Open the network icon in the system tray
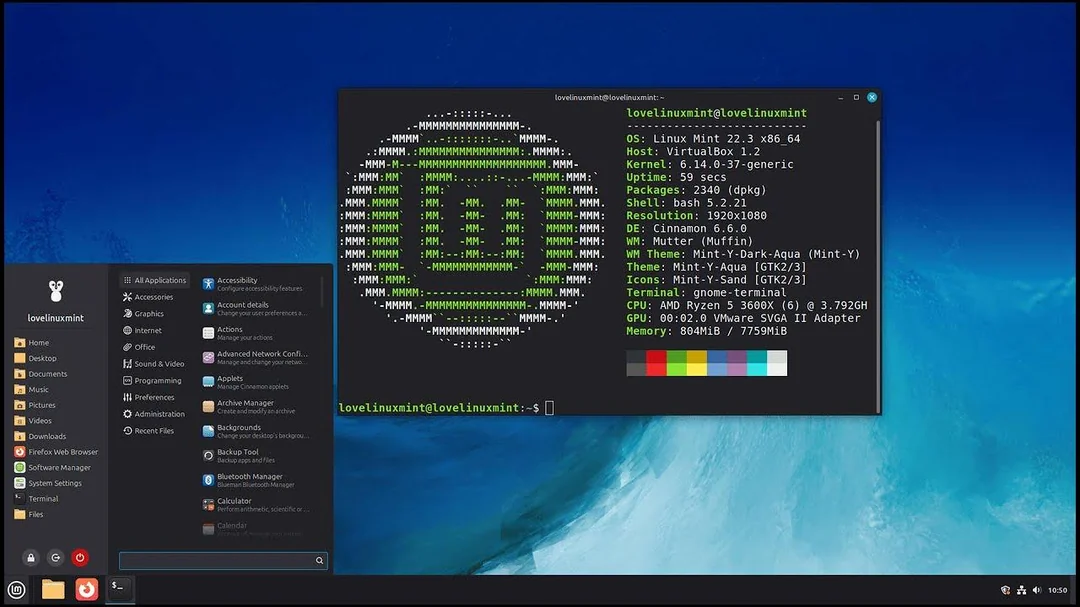This screenshot has height=607, width=1080. [x=1021, y=589]
